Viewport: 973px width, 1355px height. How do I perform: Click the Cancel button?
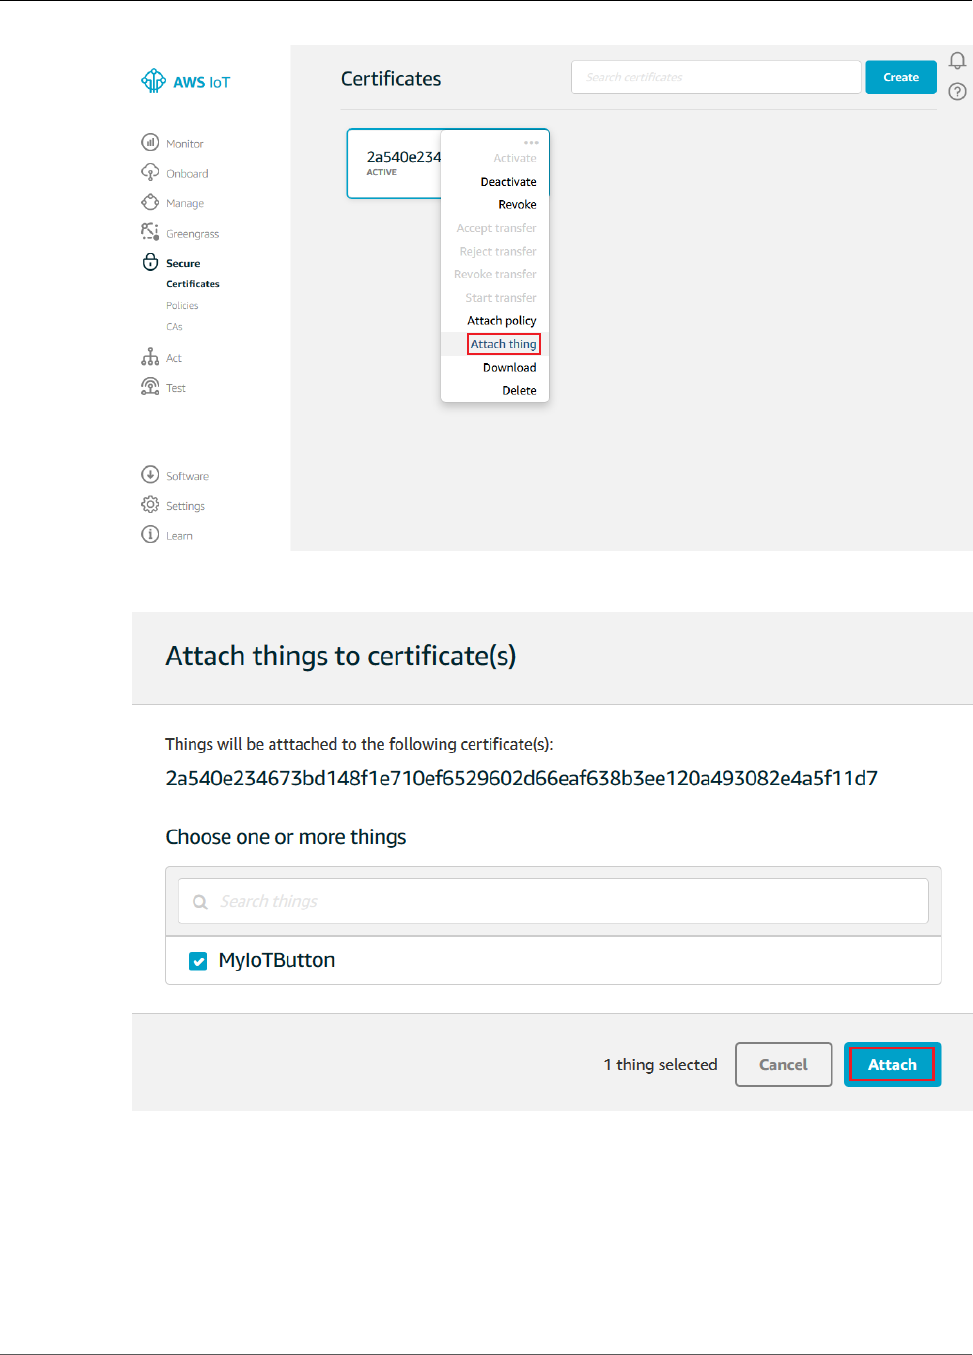pyautogui.click(x=783, y=1065)
